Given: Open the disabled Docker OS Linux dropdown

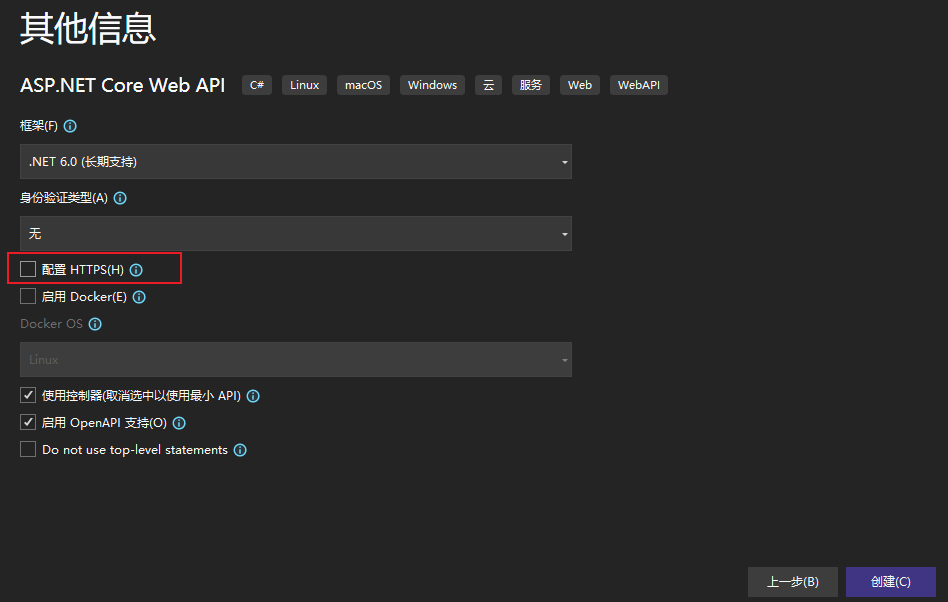Looking at the screenshot, I should (x=296, y=360).
